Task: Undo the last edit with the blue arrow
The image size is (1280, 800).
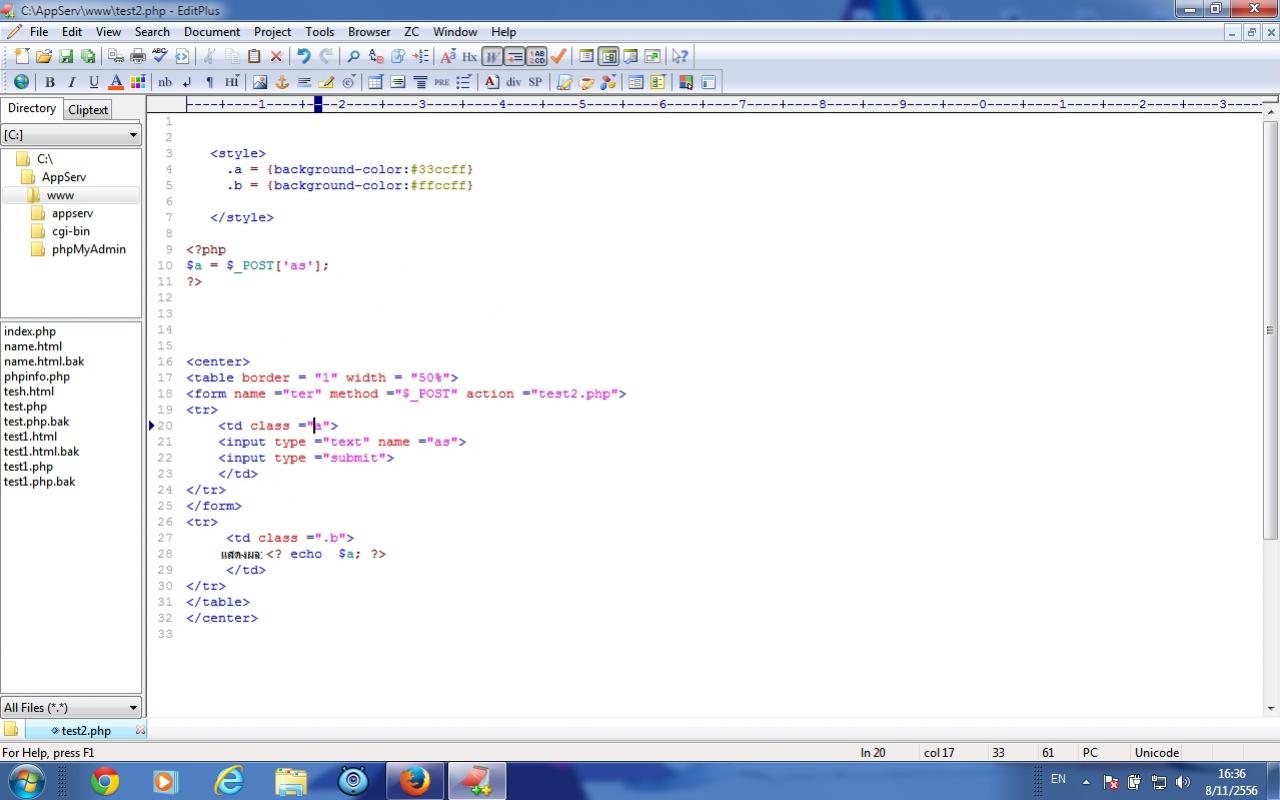Action: 304,56
